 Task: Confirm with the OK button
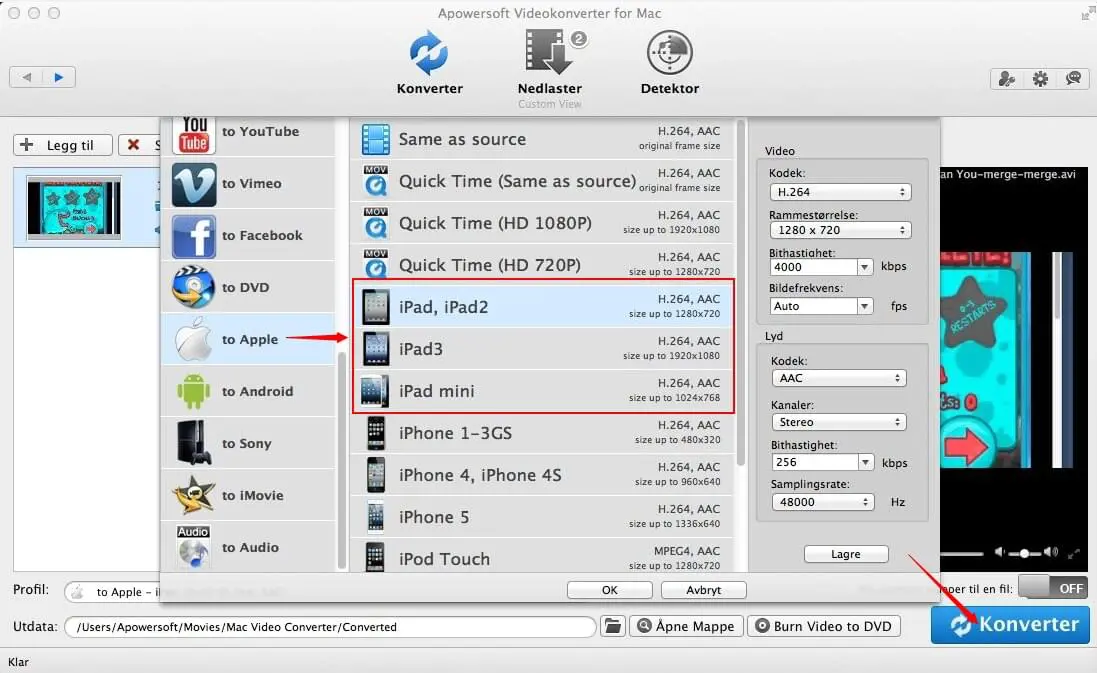[609, 590]
